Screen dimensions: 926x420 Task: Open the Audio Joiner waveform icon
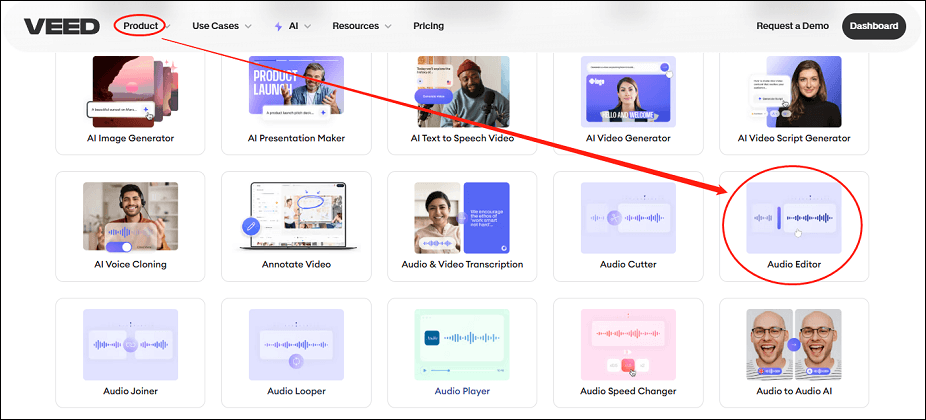click(x=131, y=344)
